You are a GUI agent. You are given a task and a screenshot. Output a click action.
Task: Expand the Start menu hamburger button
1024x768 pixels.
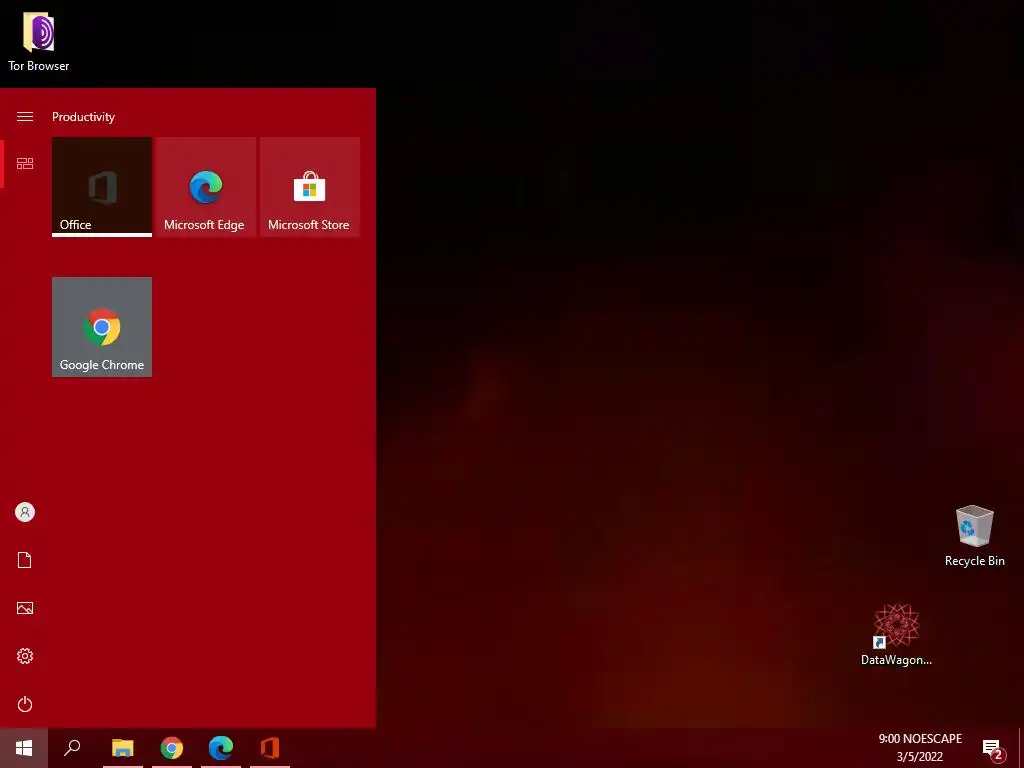pos(25,116)
